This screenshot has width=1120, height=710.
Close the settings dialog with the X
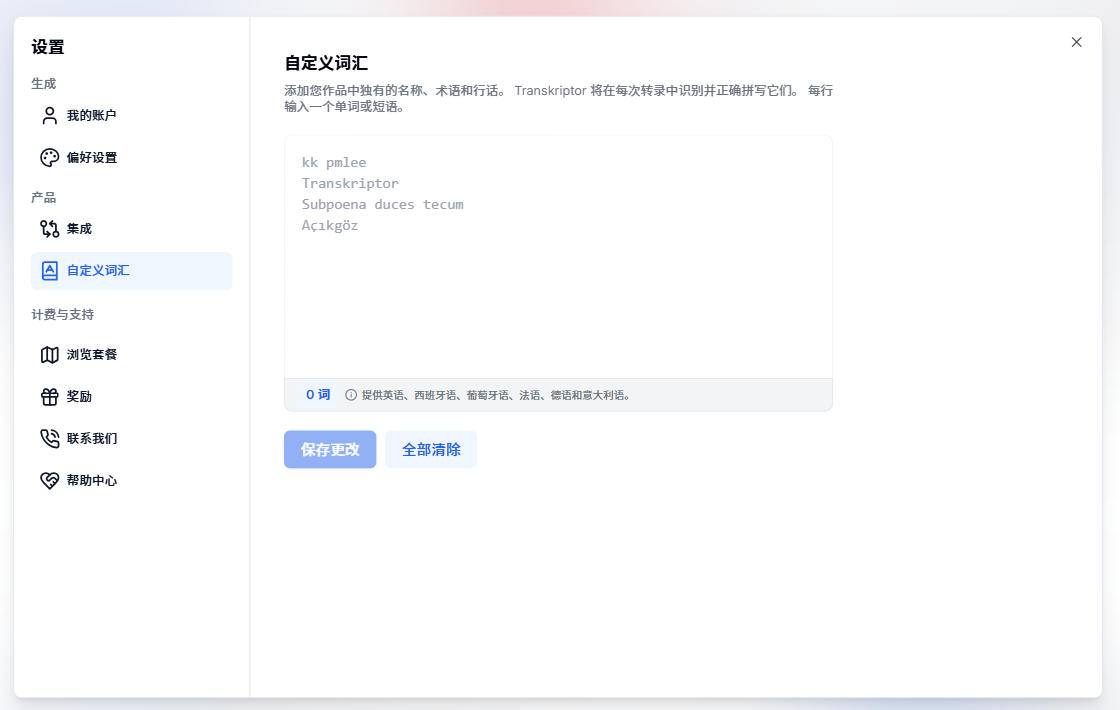1076,42
